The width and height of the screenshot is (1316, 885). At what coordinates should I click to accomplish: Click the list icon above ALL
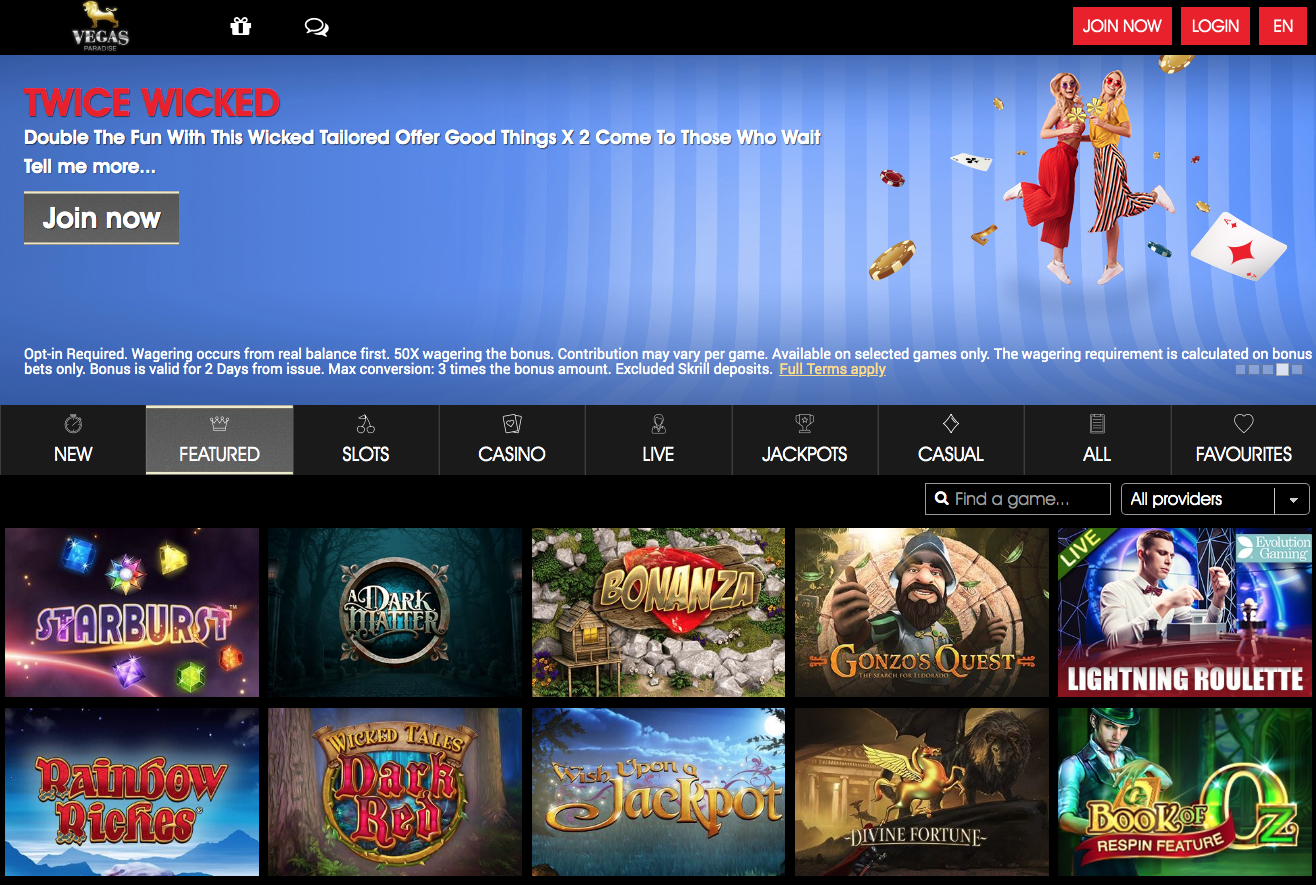[x=1097, y=424]
